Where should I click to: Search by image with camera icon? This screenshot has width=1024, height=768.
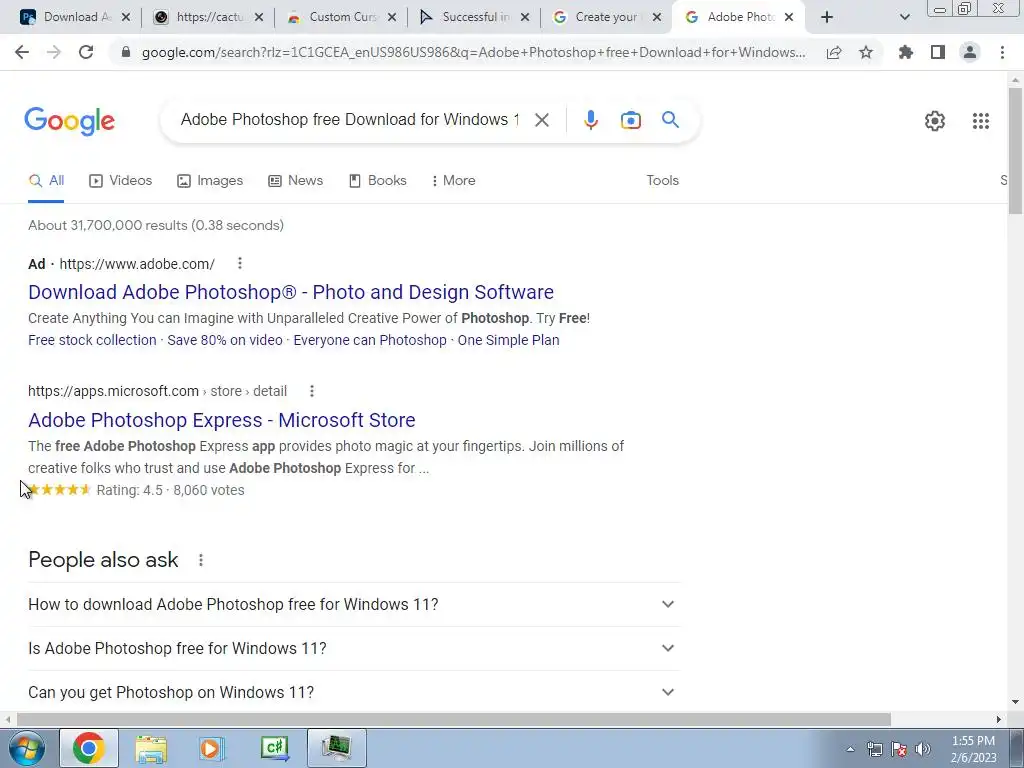click(630, 120)
